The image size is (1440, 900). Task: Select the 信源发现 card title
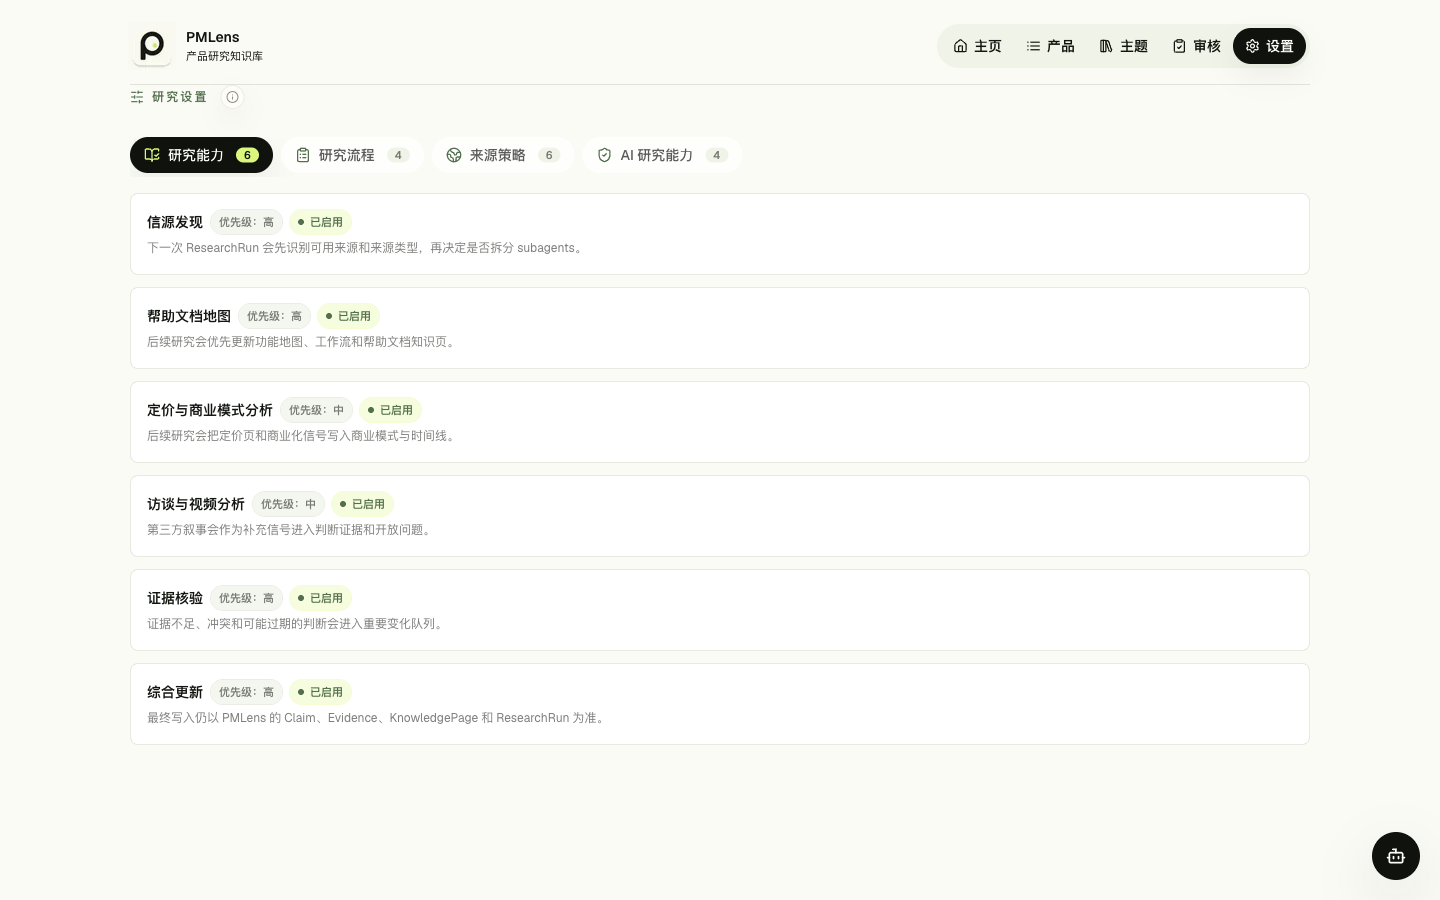point(175,222)
